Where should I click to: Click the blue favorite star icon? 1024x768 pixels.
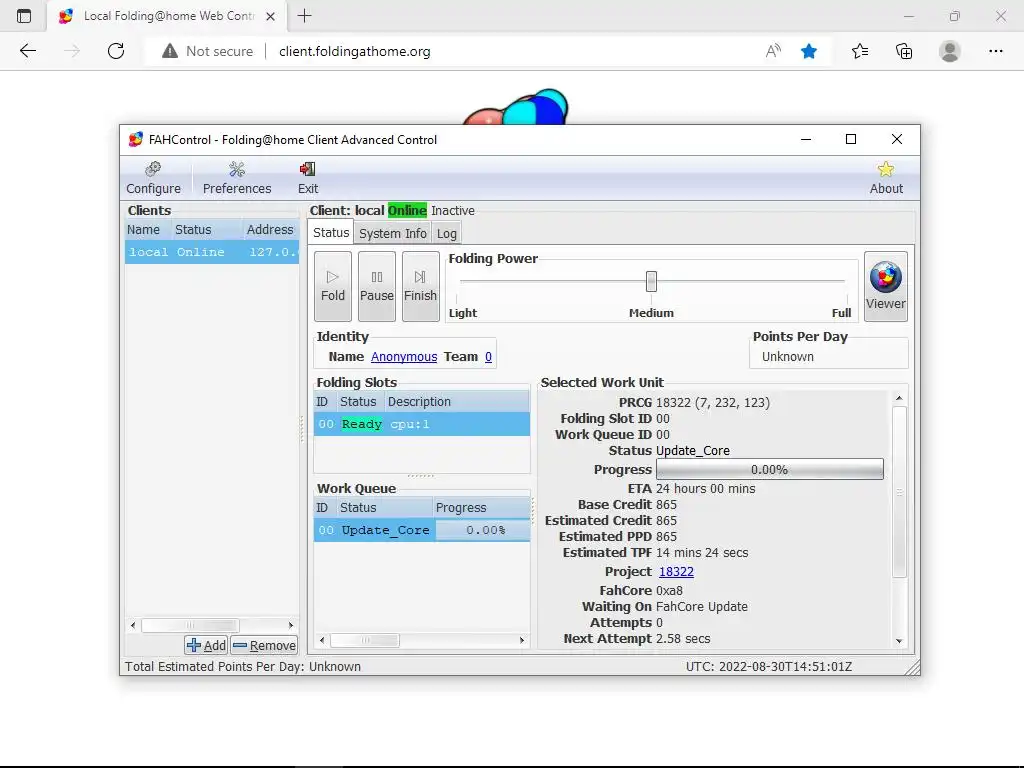tap(808, 51)
